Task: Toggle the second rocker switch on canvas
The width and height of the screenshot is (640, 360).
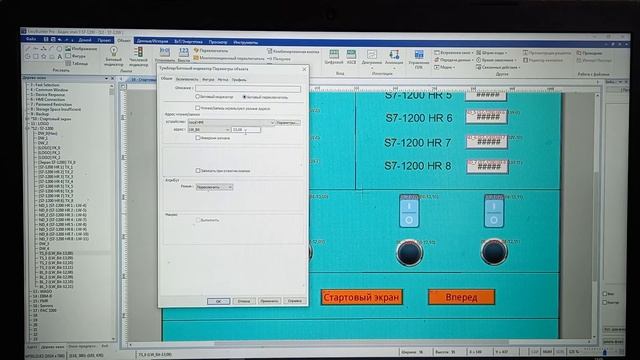Action: tap(494, 211)
